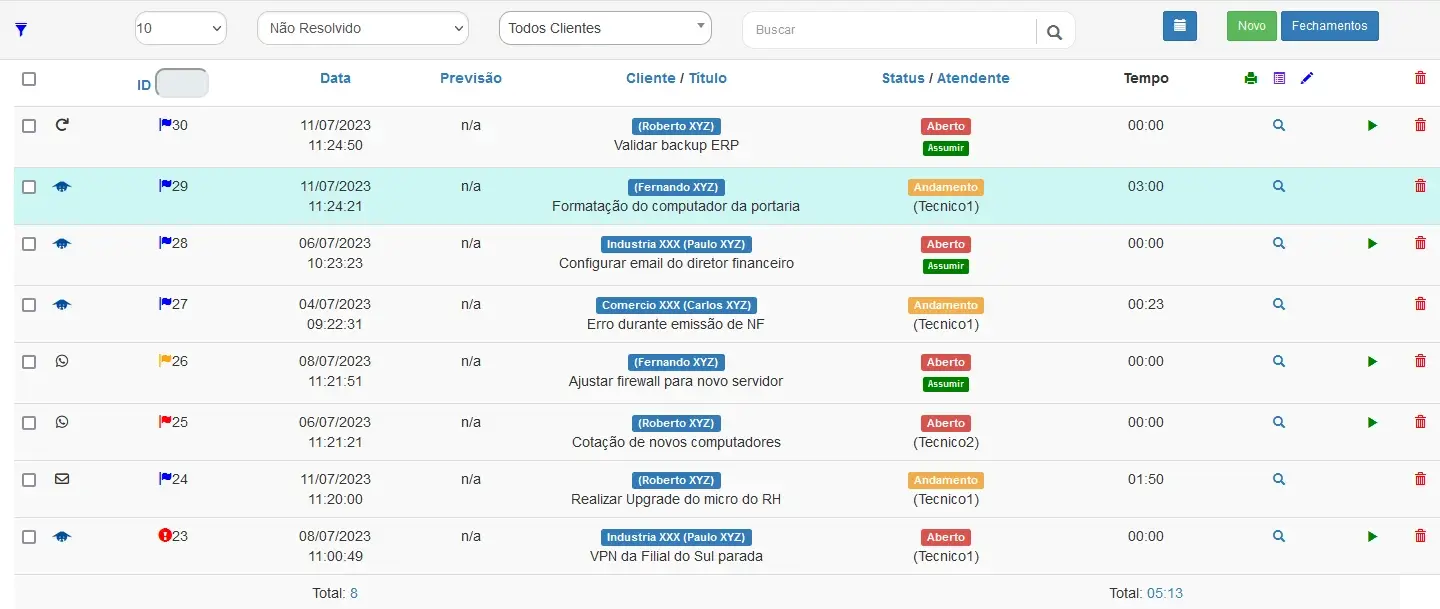Viewport: 1440px width, 609px height.
Task: Click the blue pencil edit icon in header
Action: 1306,78
